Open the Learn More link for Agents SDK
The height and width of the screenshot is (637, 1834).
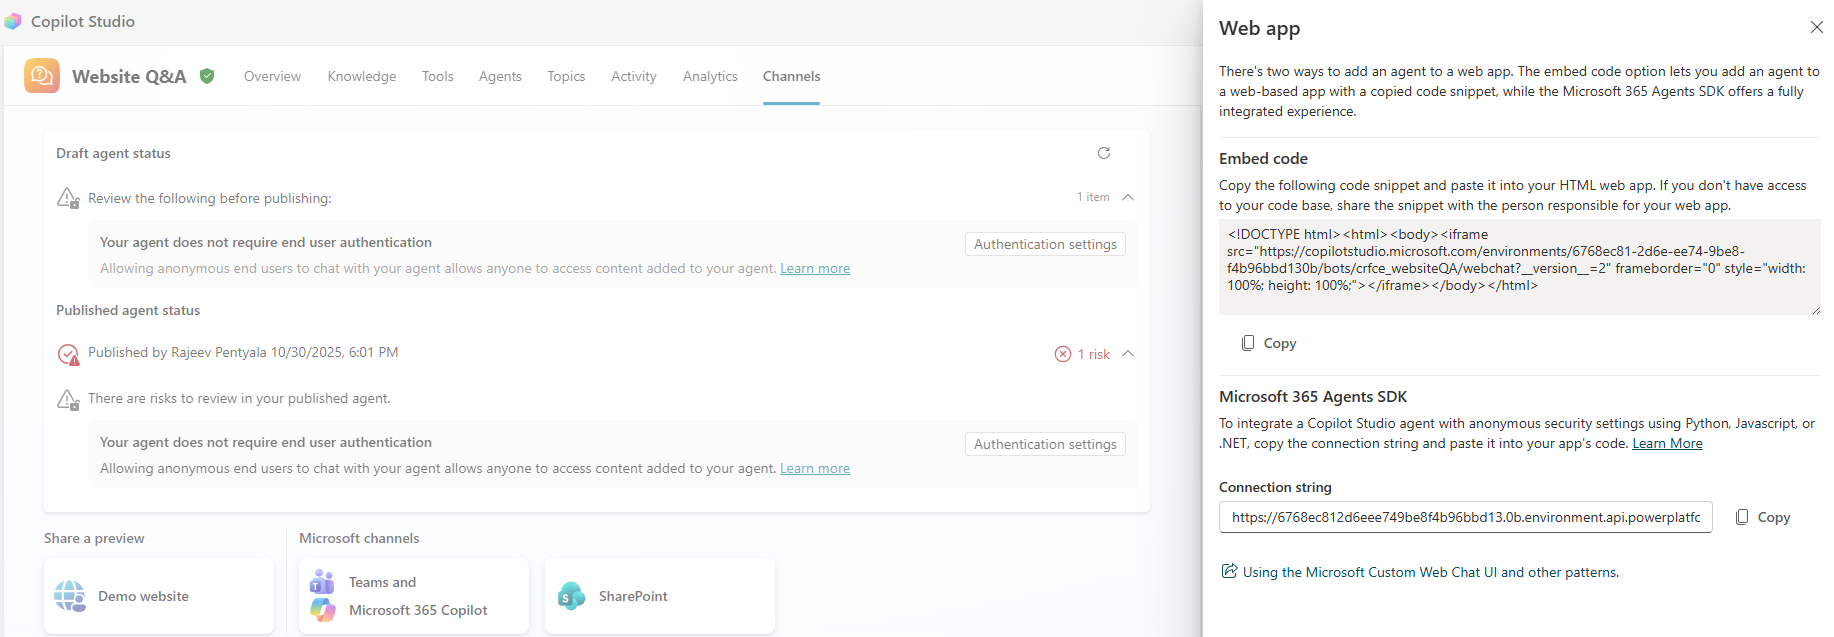(1667, 443)
